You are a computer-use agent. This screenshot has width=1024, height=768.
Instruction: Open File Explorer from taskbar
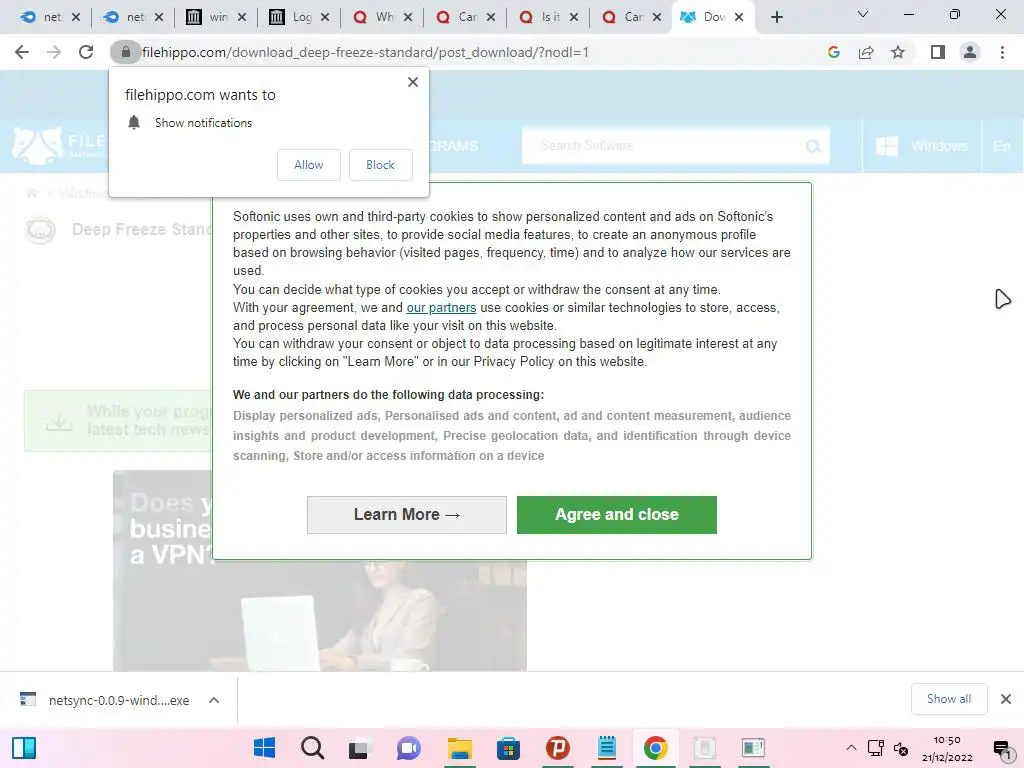[x=459, y=748]
